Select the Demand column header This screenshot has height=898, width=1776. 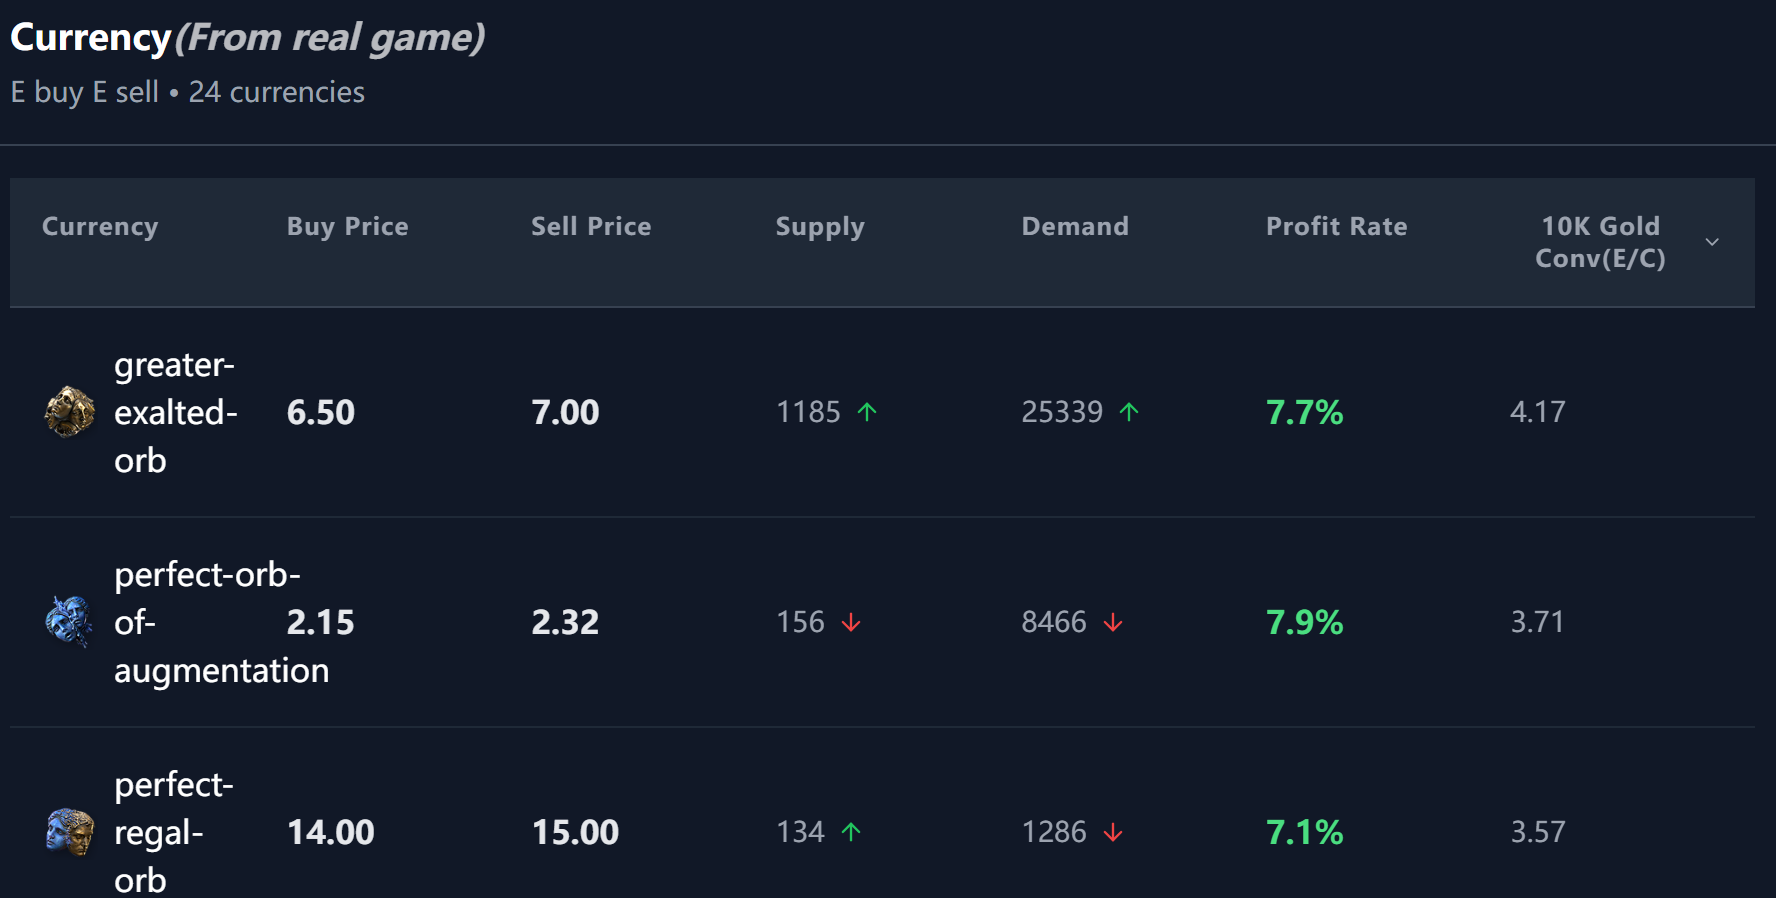1075,227
